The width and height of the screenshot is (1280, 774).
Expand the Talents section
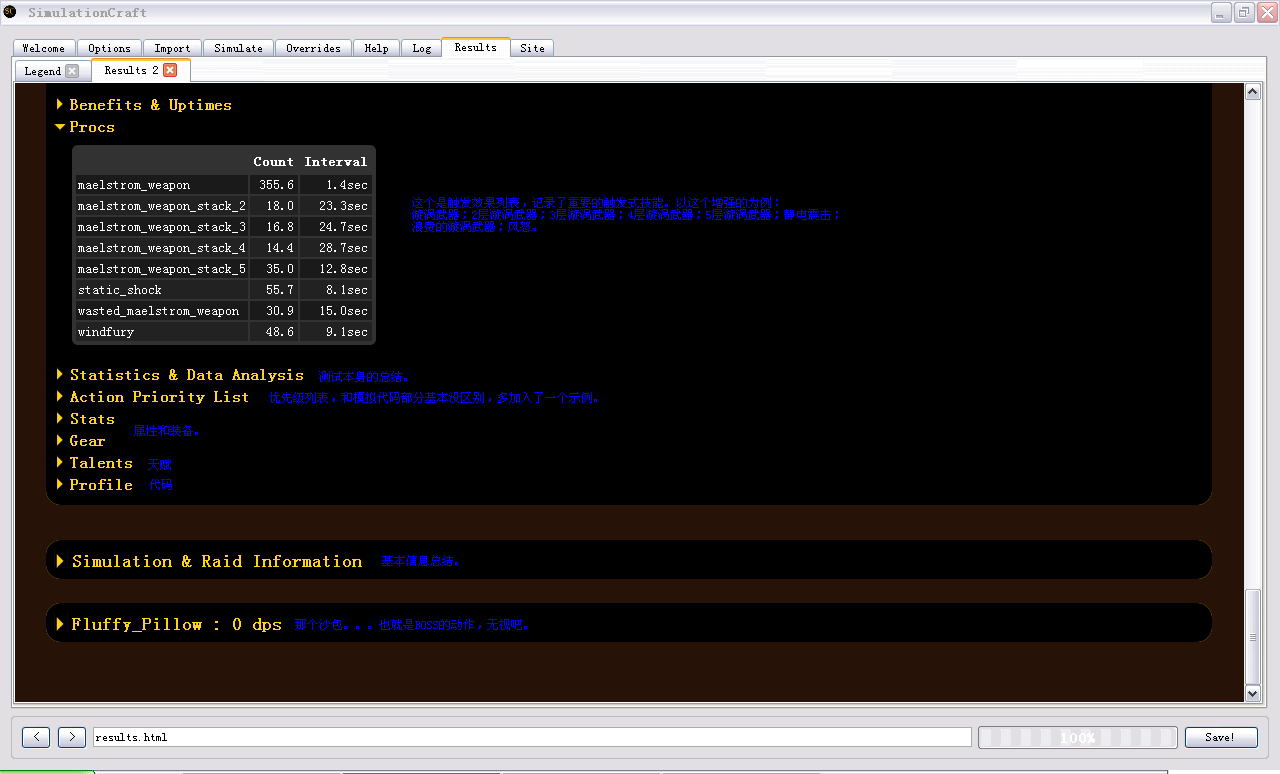[100, 463]
